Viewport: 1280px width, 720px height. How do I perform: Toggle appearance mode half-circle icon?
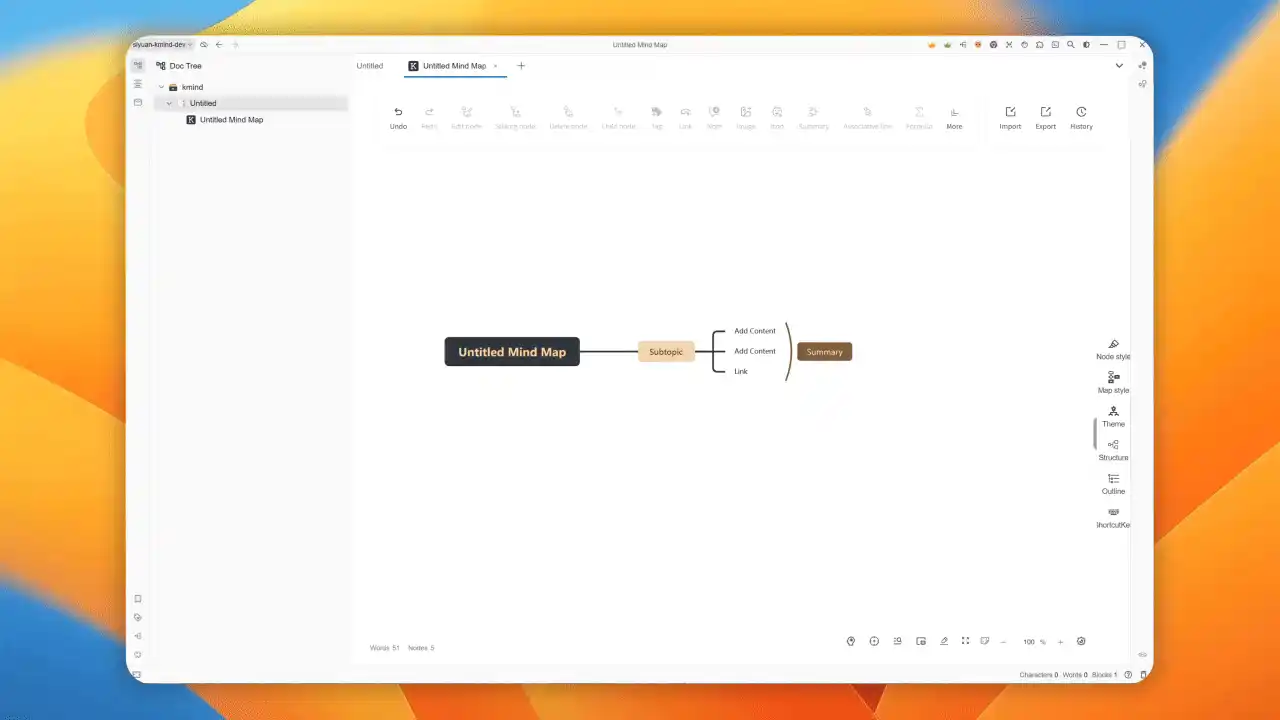[1086, 45]
